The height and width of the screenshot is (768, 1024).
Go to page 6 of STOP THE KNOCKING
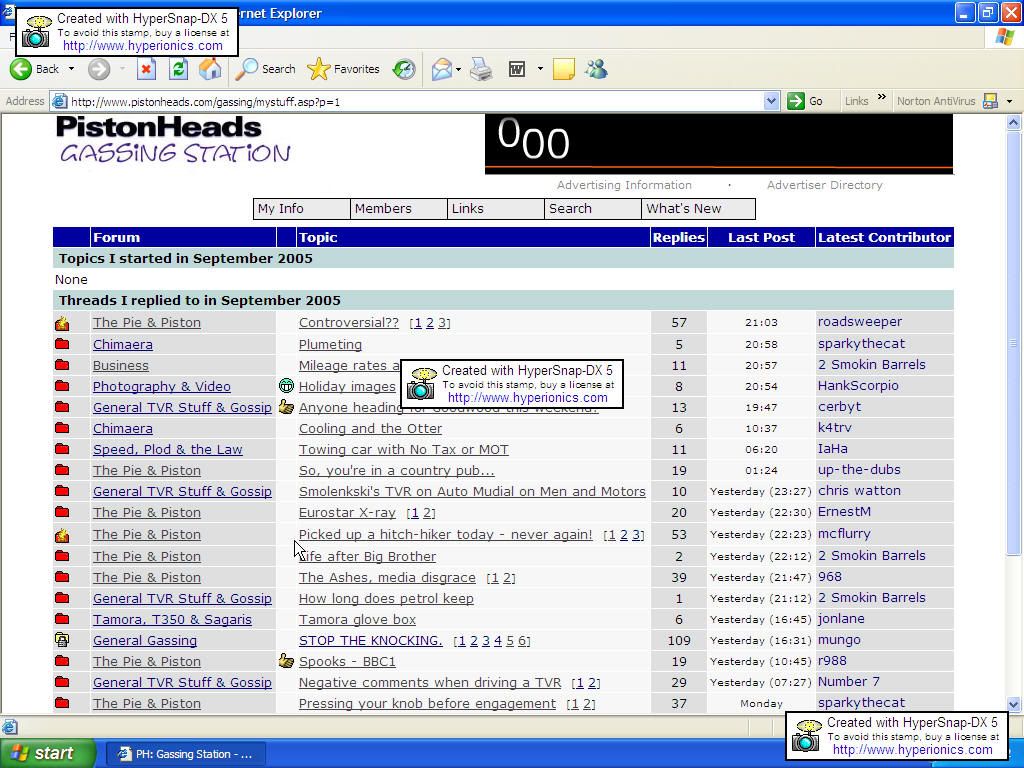523,640
